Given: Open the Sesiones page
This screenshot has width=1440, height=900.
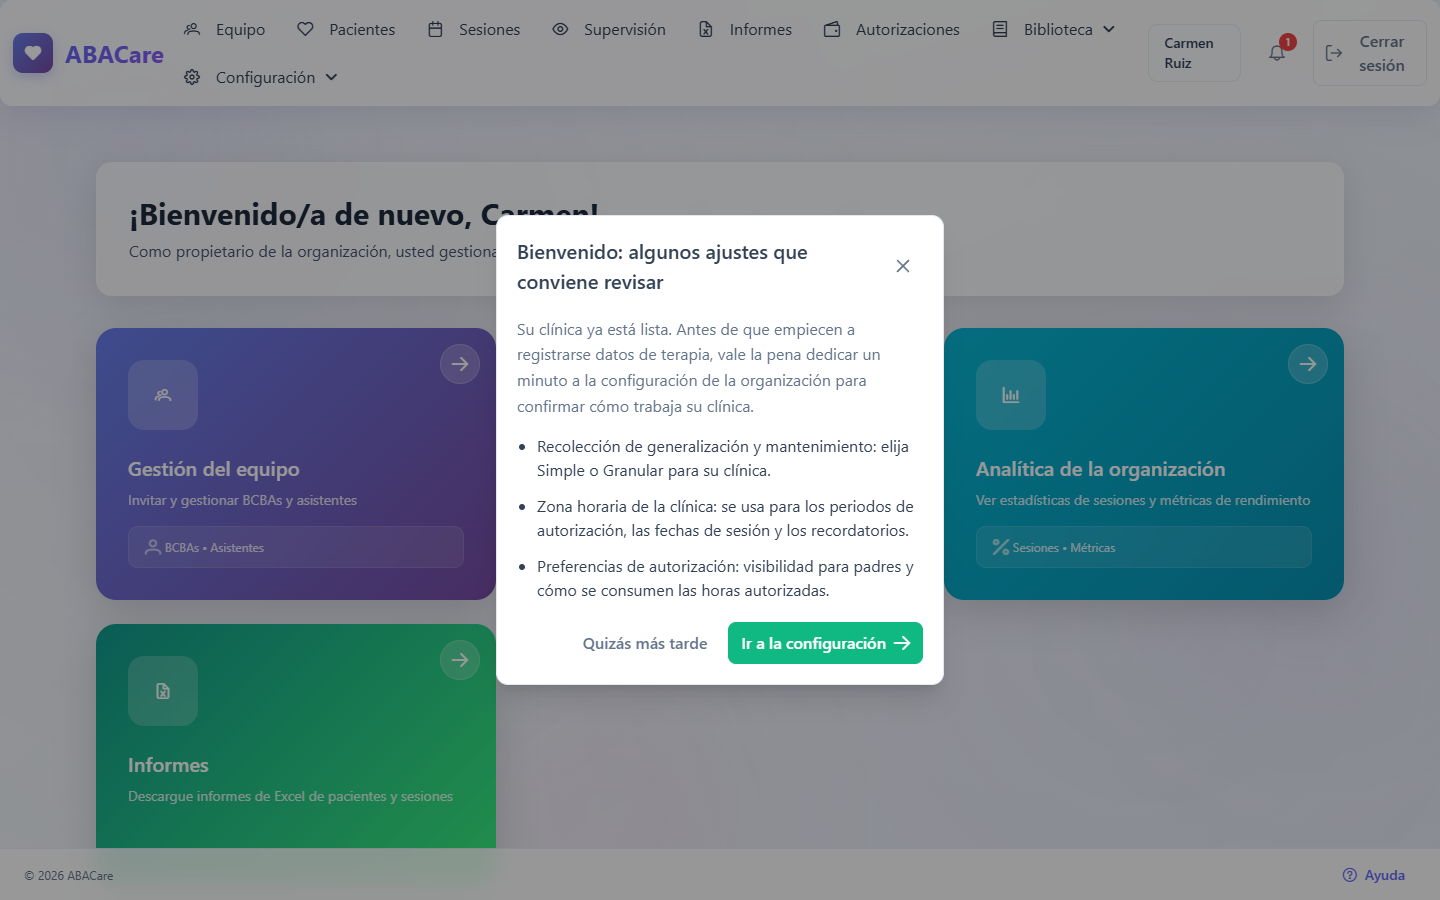Looking at the screenshot, I should pyautogui.click(x=474, y=30).
